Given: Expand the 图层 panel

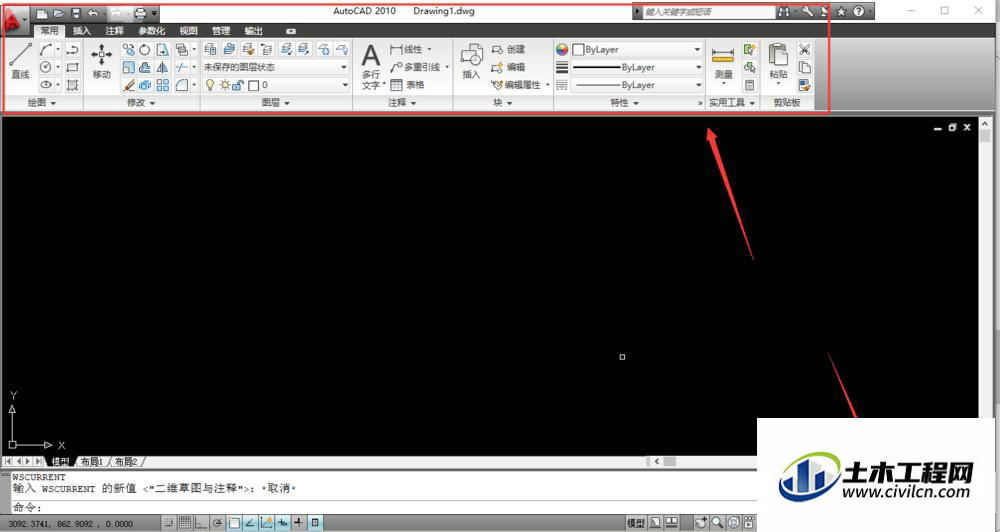Looking at the screenshot, I should click(x=276, y=103).
